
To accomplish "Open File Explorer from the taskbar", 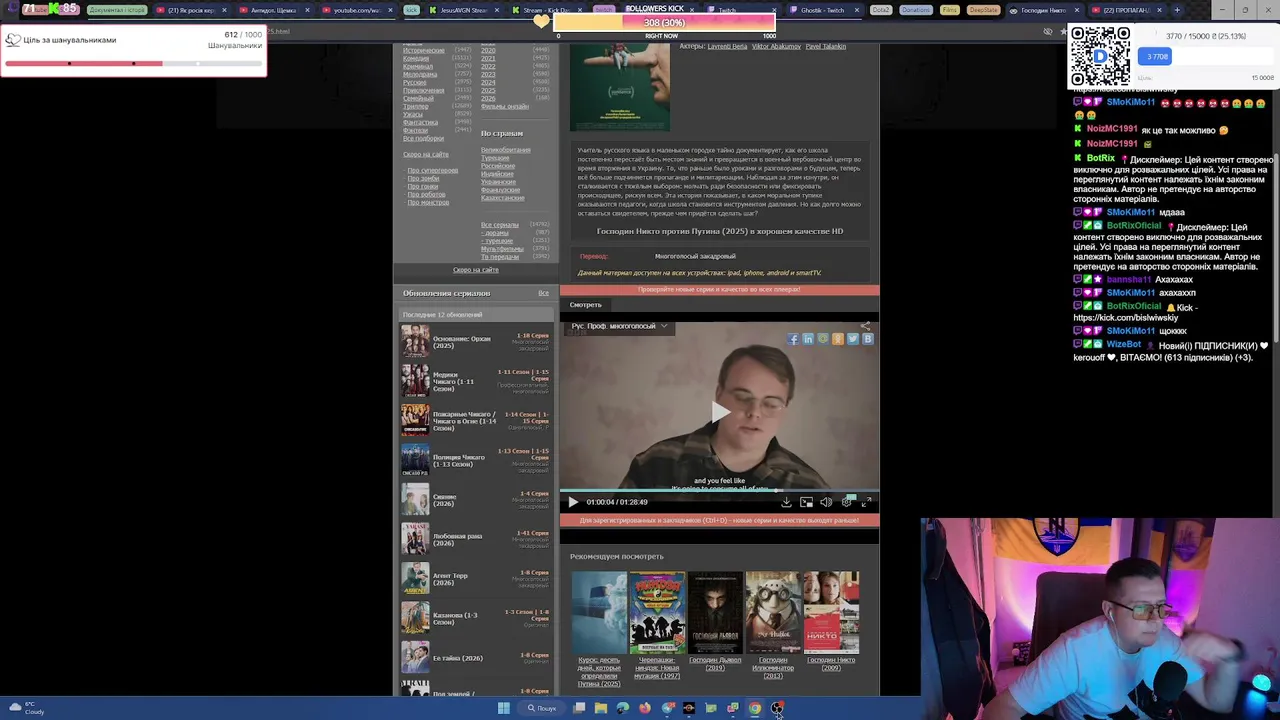I will tap(601, 708).
